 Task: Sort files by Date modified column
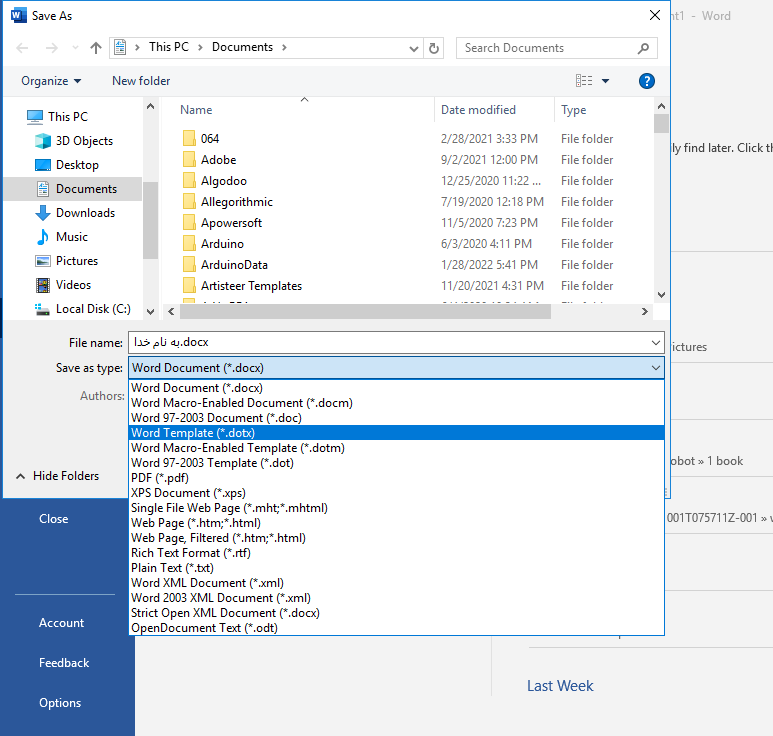[479, 110]
